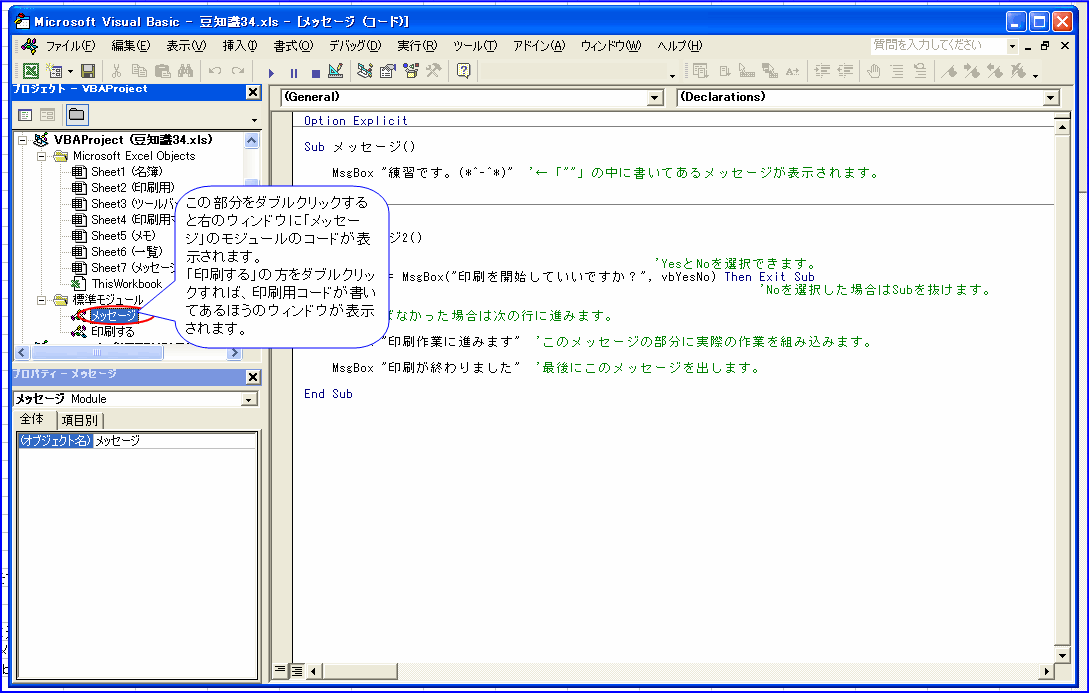Switch to the 項目別 properties tab
1089x693 pixels.
[81, 420]
